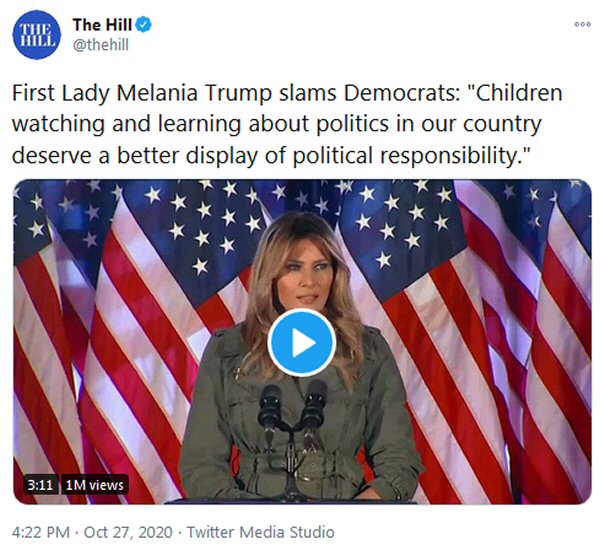The width and height of the screenshot is (600, 556).
Task: Open the tweet's more options menu
Action: coord(580,24)
